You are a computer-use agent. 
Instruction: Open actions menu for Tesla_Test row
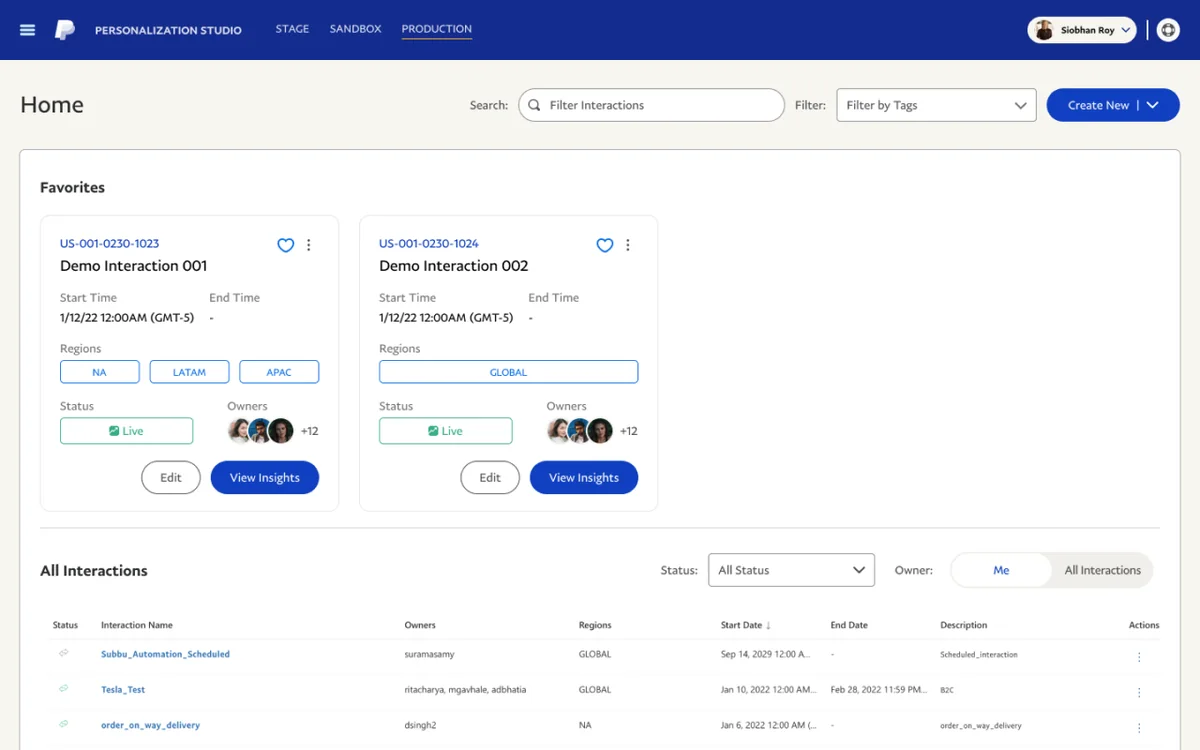pyautogui.click(x=1139, y=692)
